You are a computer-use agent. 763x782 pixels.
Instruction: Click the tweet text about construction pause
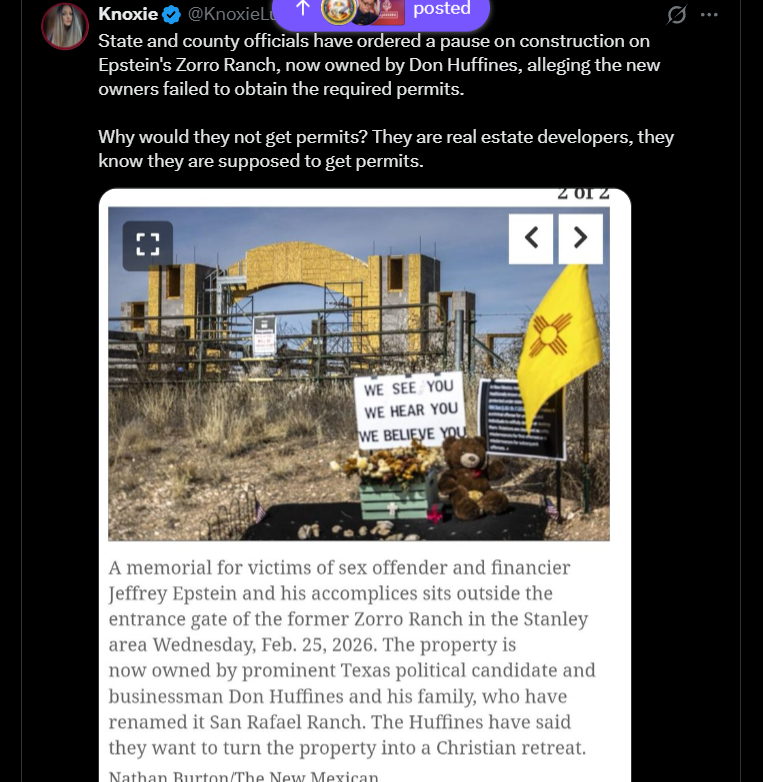(379, 65)
